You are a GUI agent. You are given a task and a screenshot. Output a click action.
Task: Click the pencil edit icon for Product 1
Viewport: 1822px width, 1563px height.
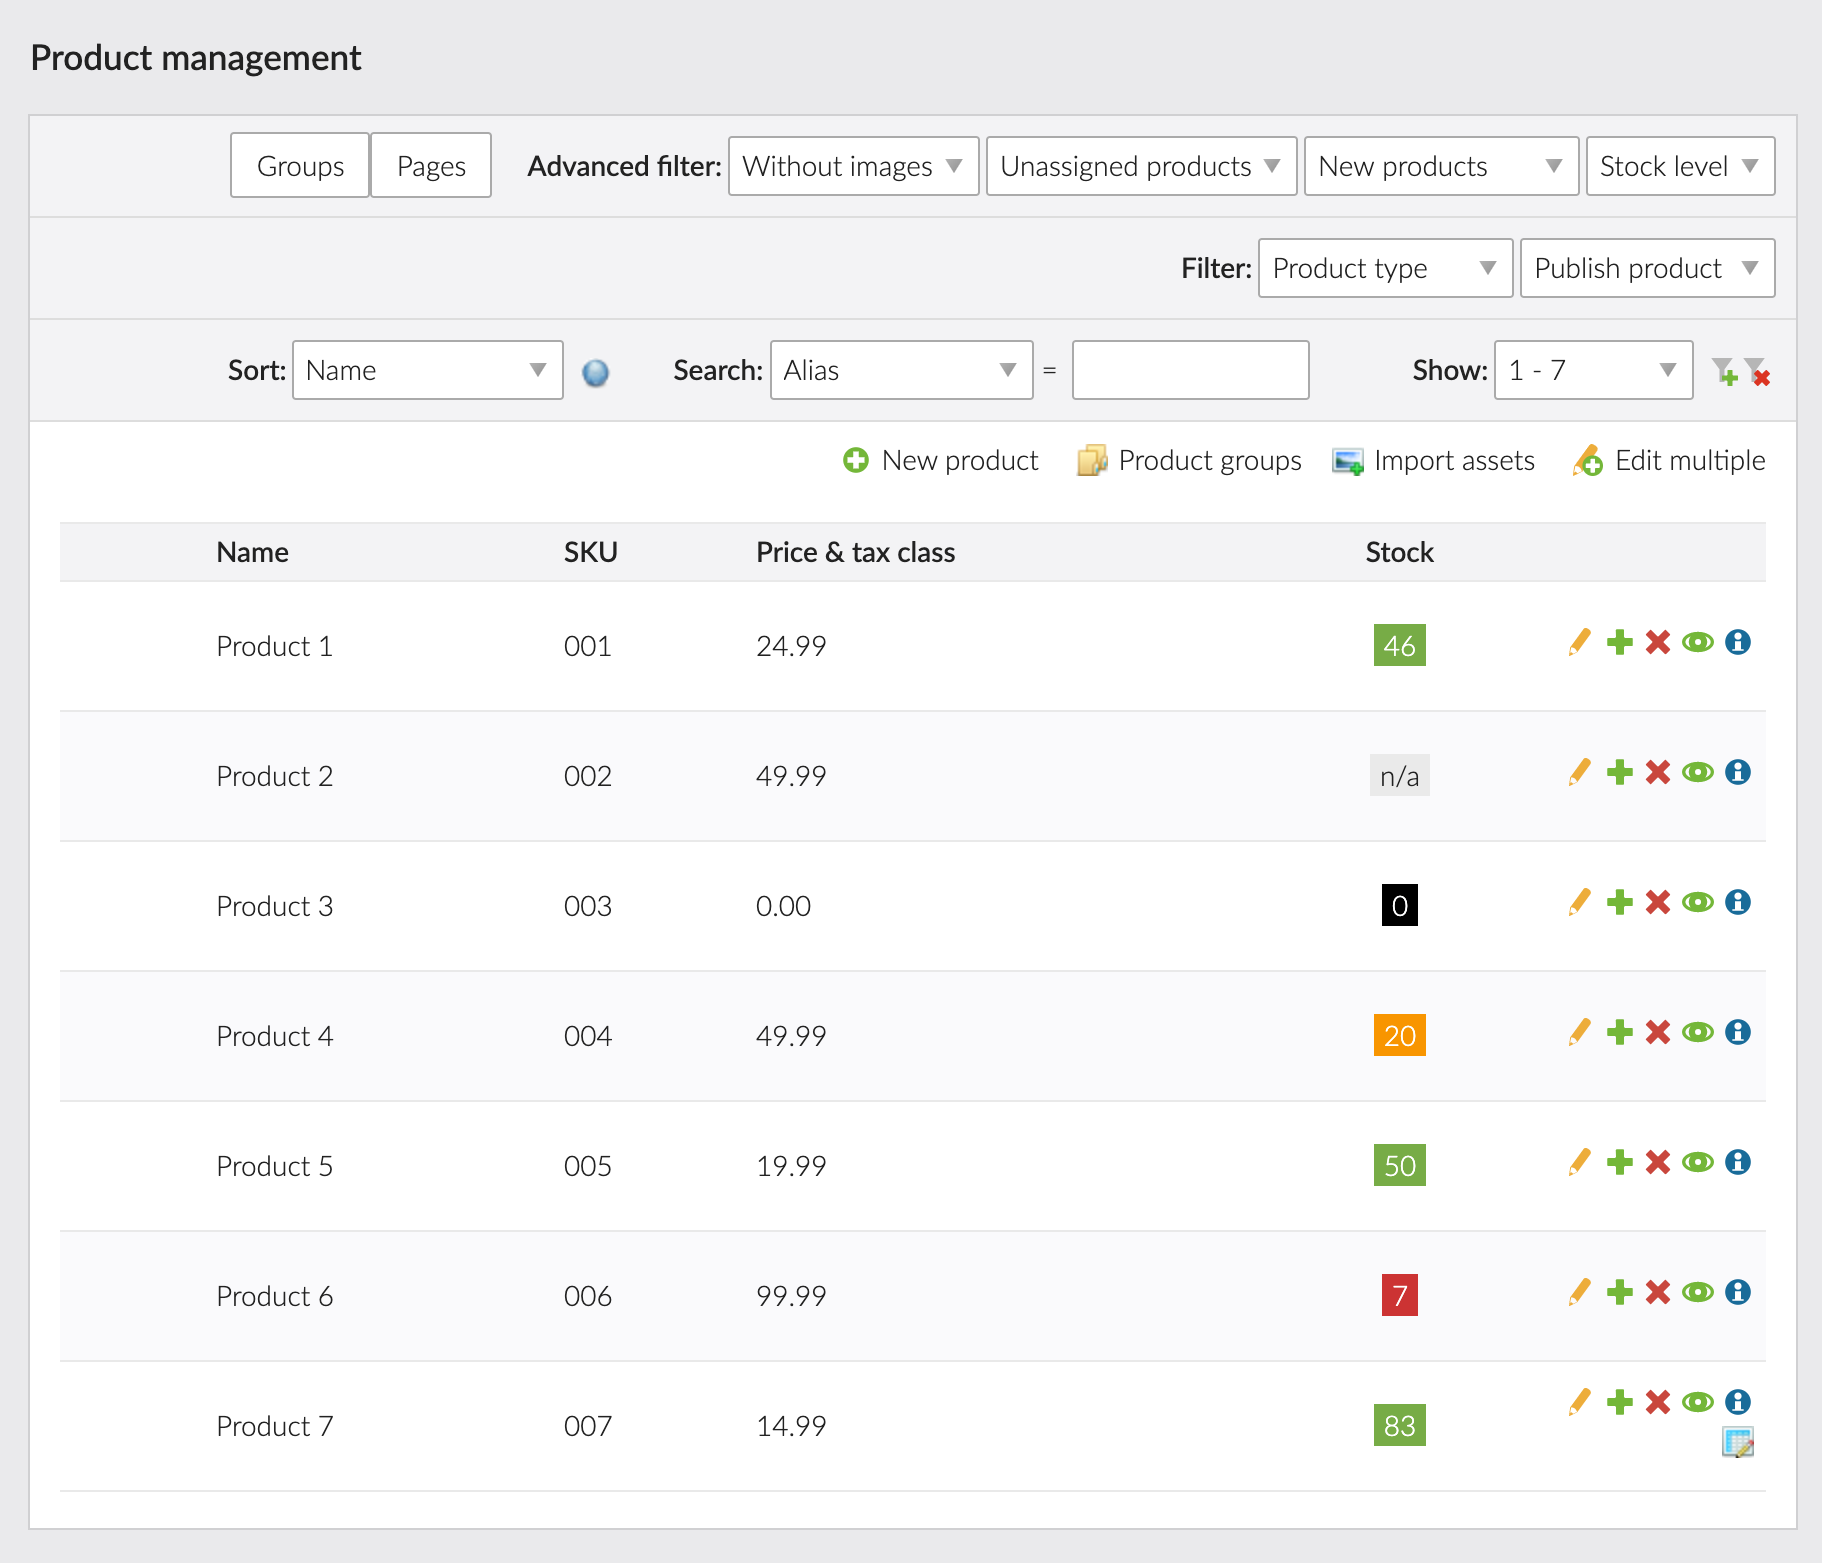click(1579, 642)
